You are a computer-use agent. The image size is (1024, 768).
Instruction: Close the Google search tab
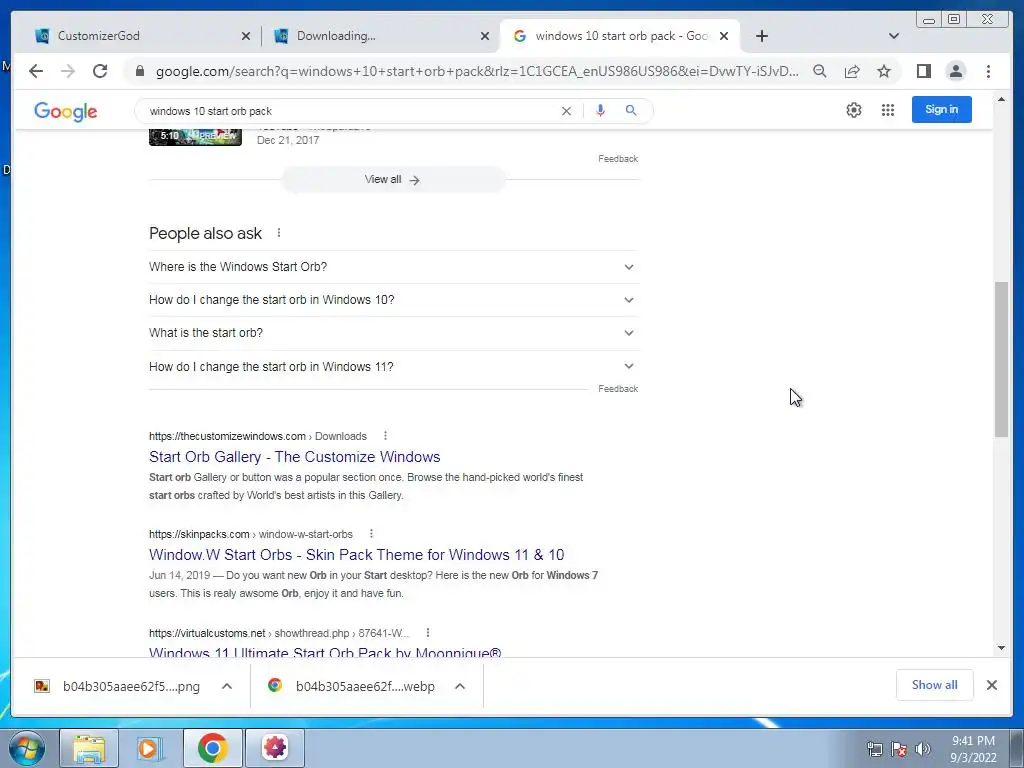pyautogui.click(x=724, y=36)
